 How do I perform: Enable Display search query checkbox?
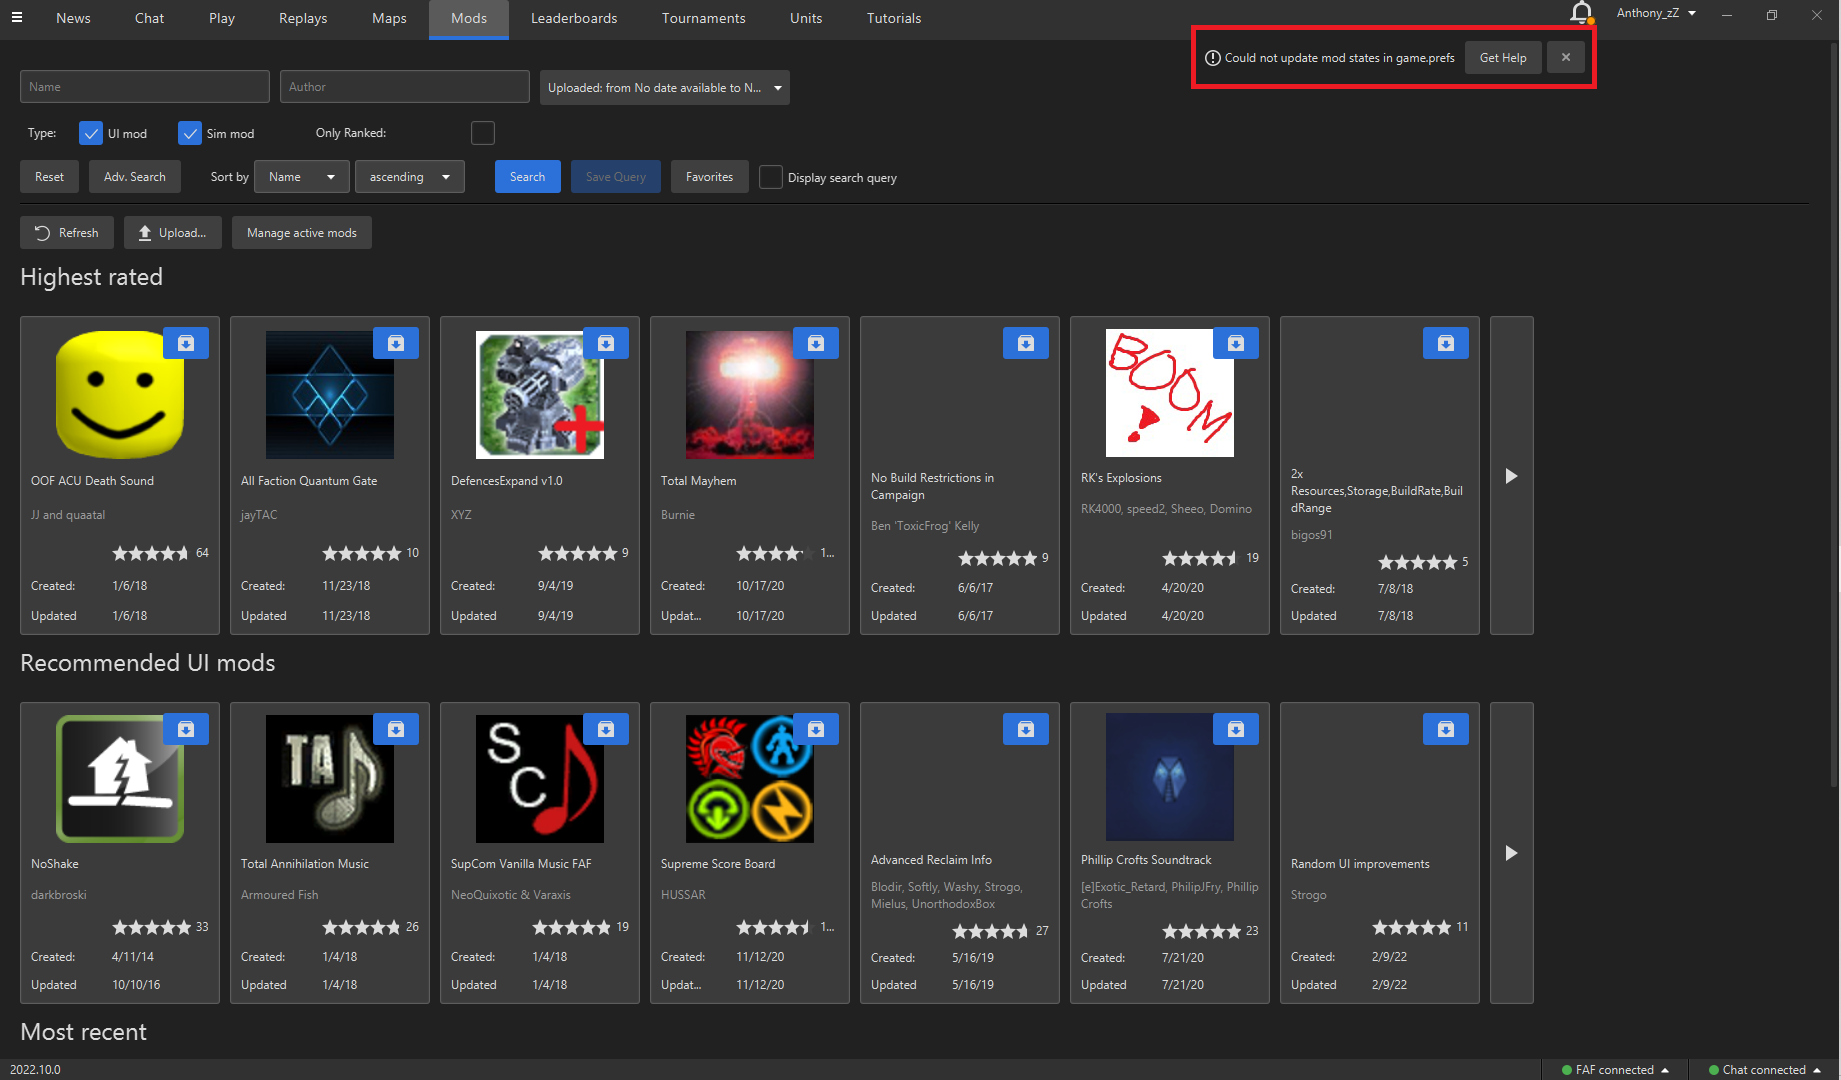coord(771,177)
